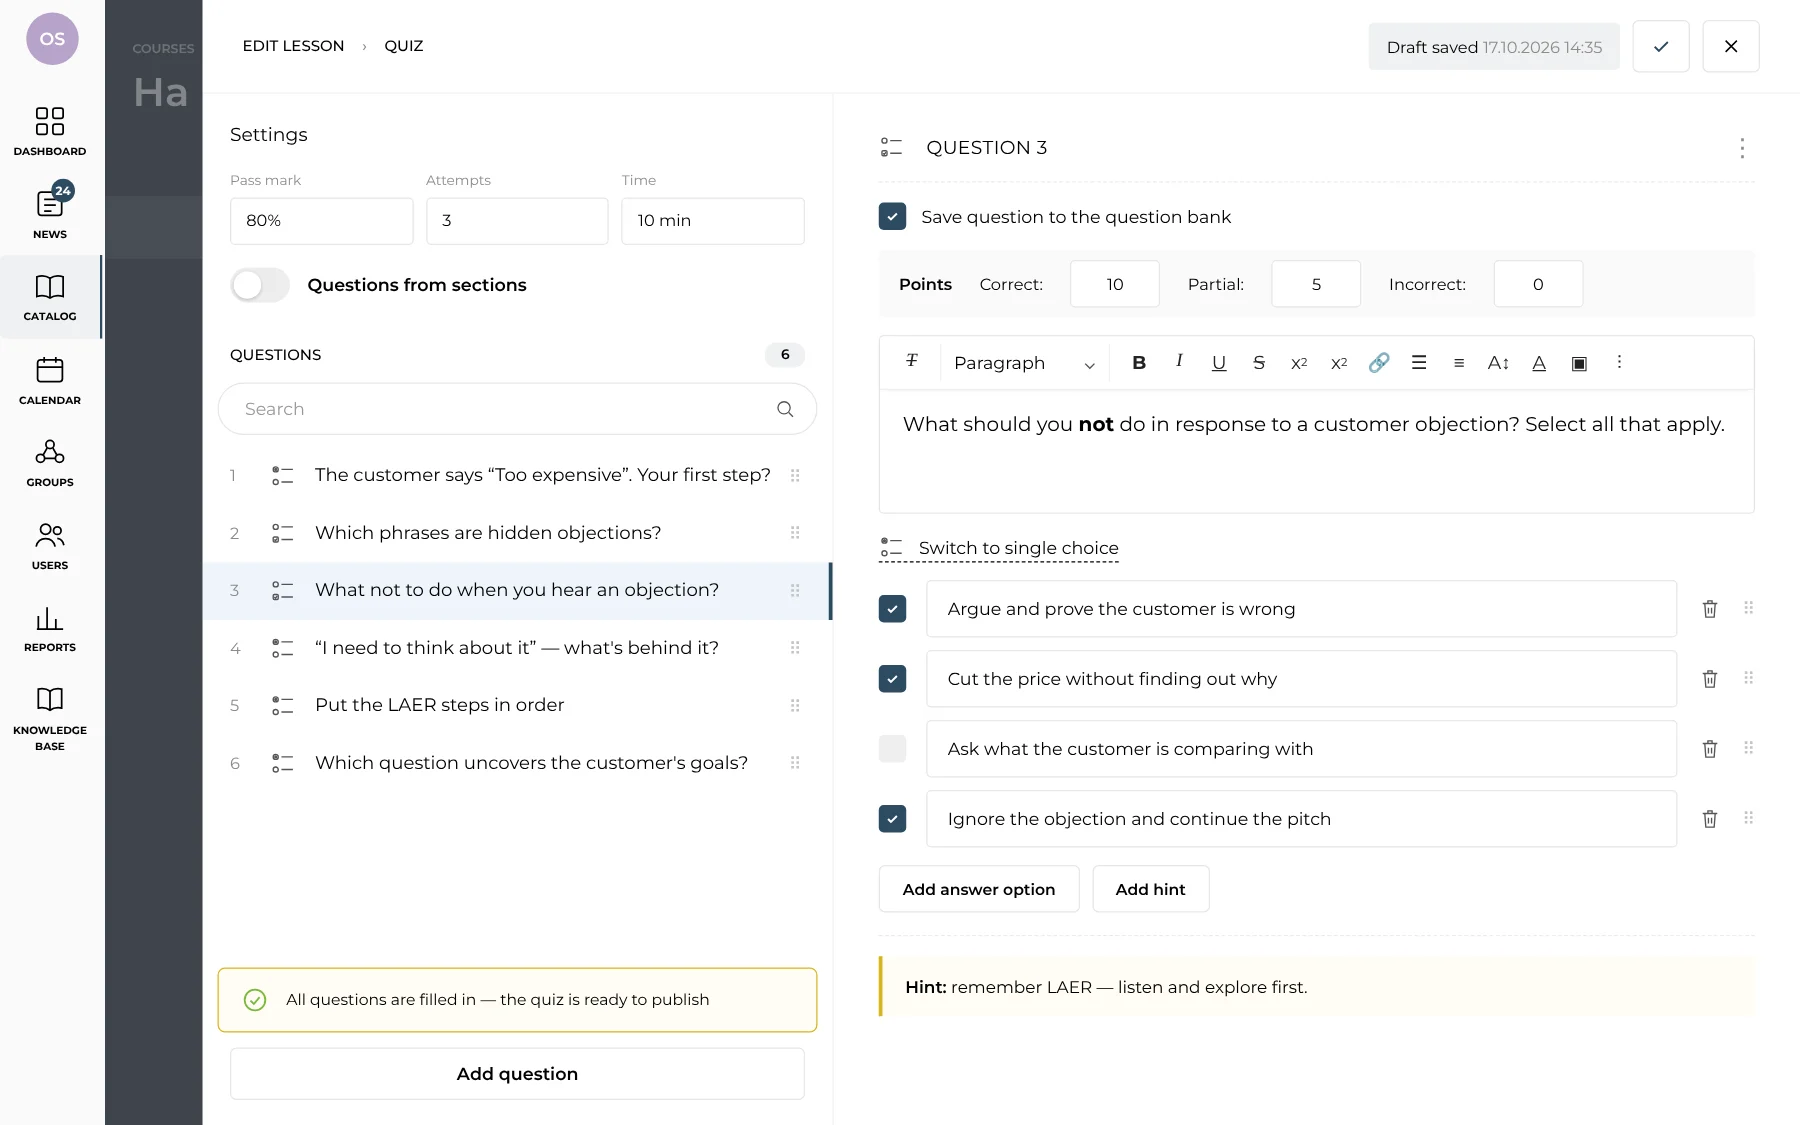Open the Paragraph style dropdown
This screenshot has width=1800, height=1125.
pyautogui.click(x=1024, y=363)
